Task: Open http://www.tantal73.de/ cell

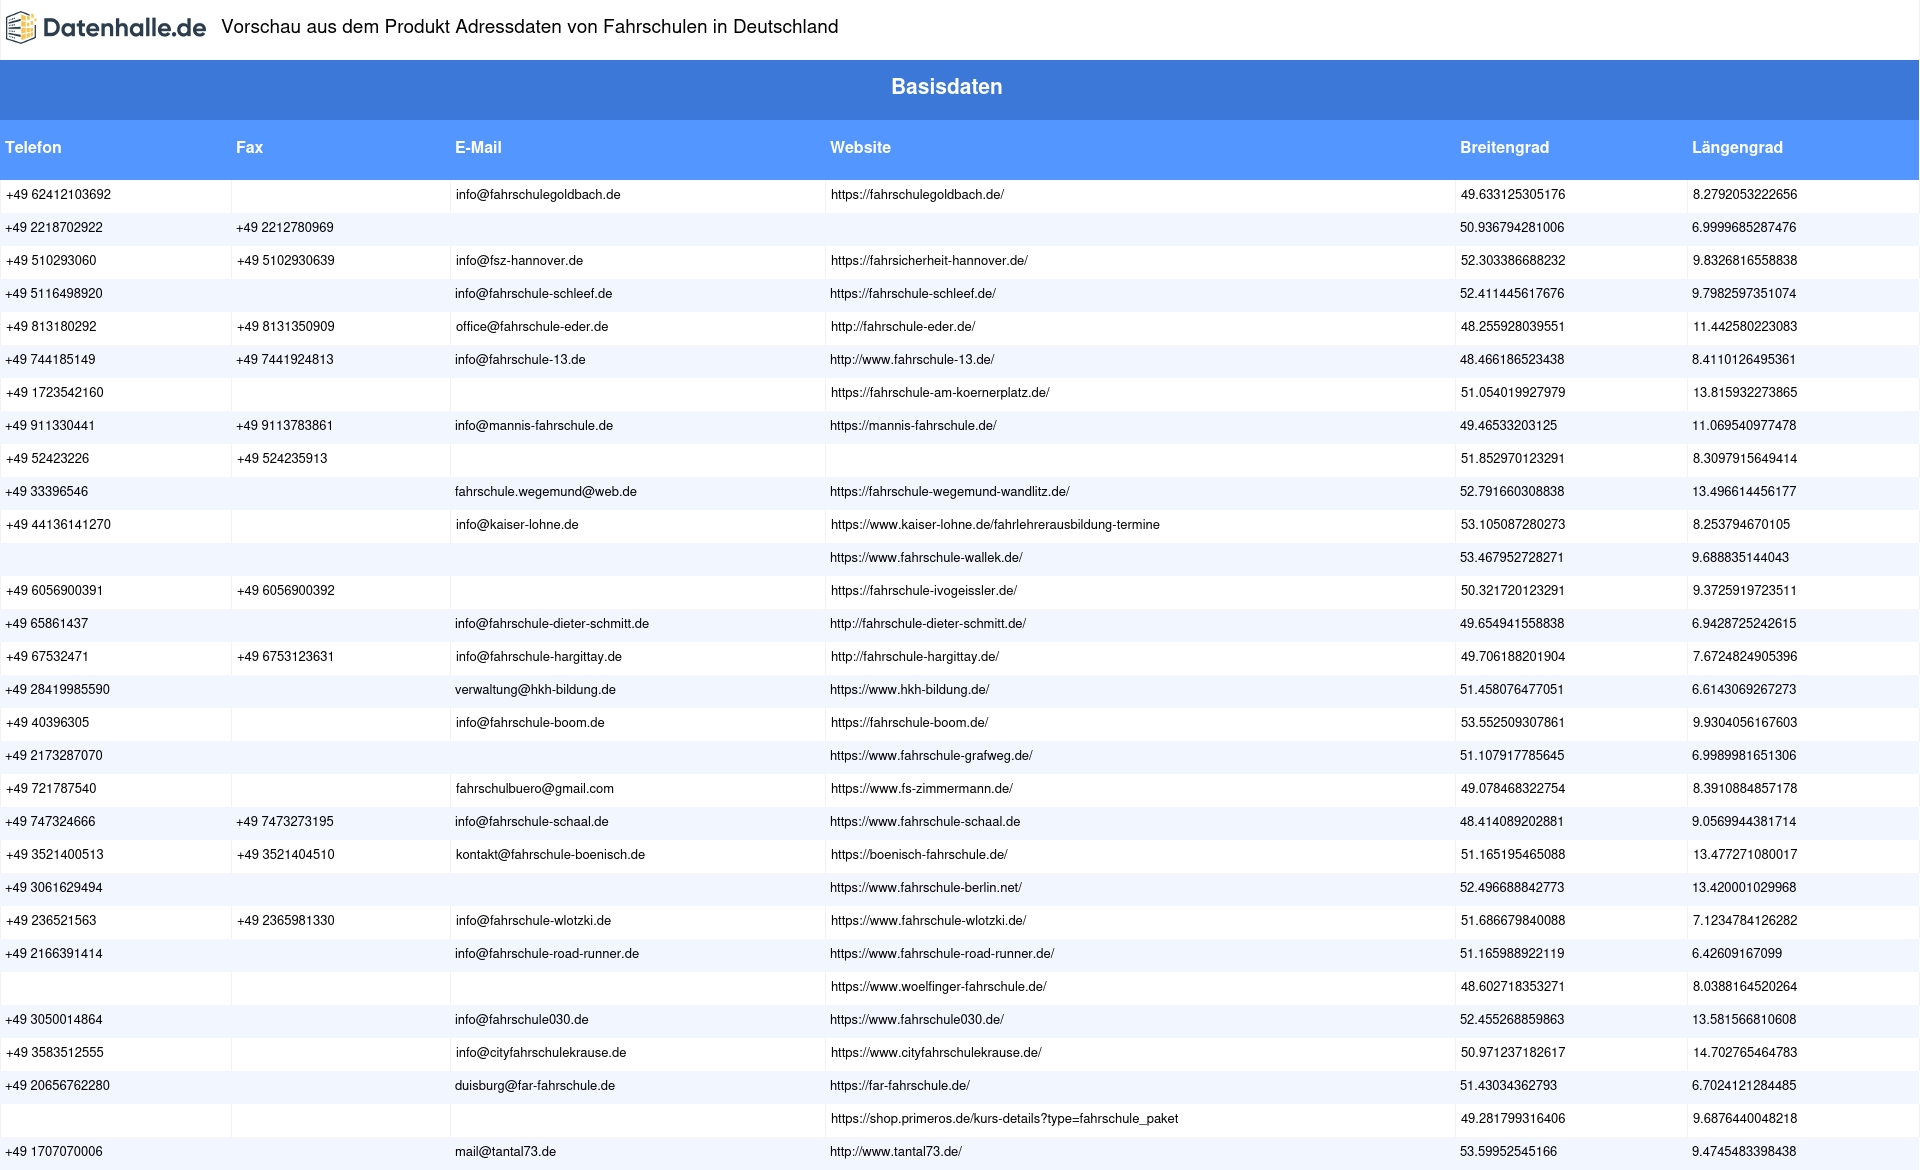Action: click(x=896, y=1152)
